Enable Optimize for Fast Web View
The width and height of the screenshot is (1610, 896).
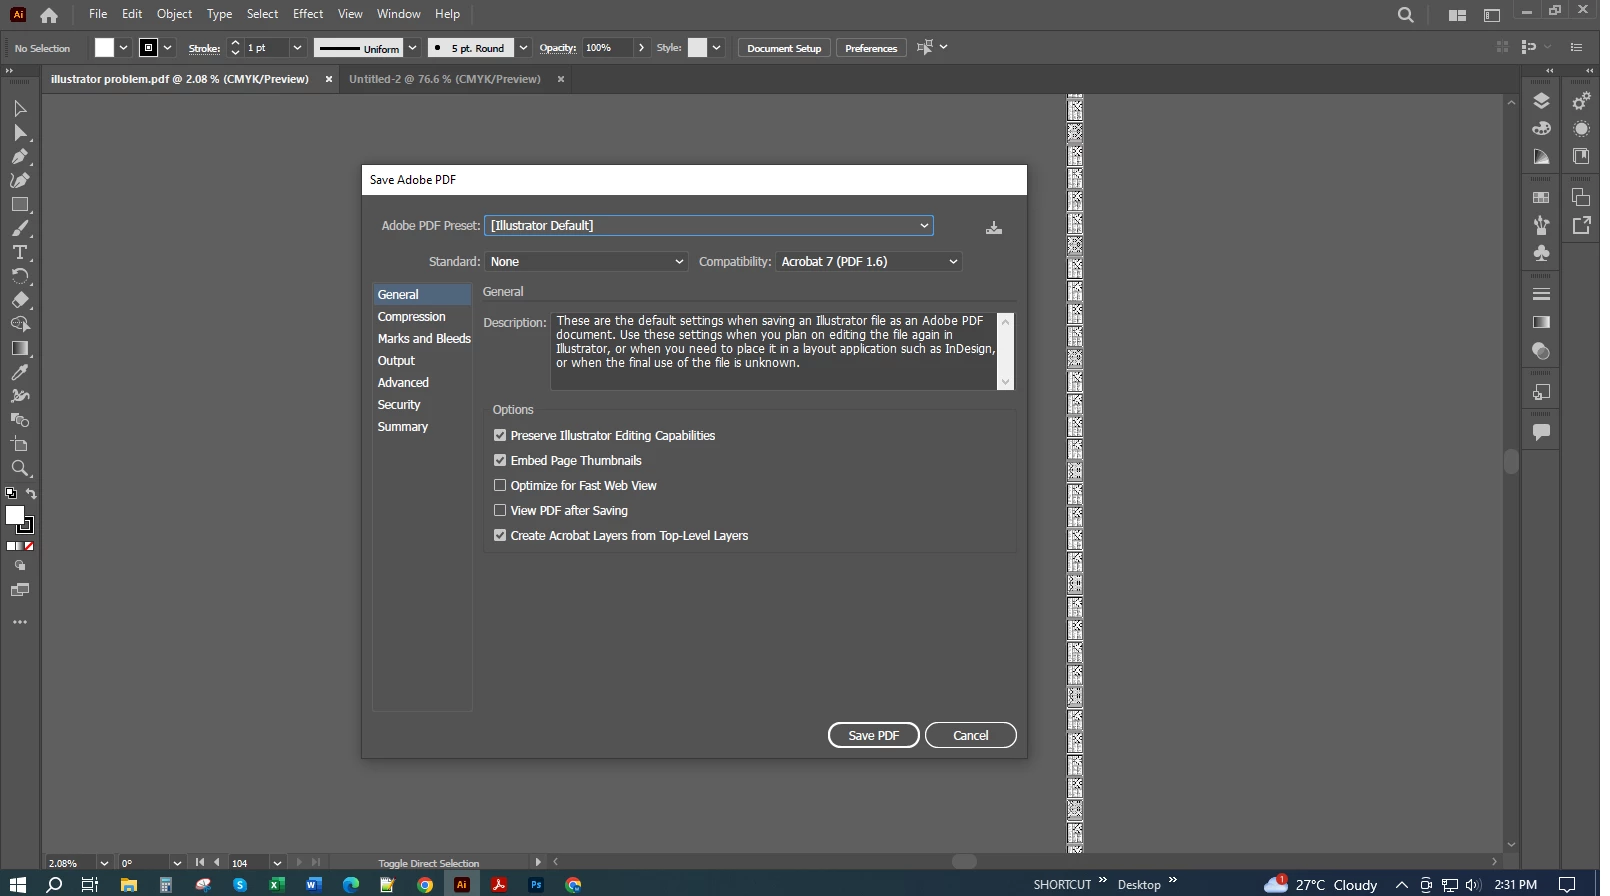(x=500, y=486)
